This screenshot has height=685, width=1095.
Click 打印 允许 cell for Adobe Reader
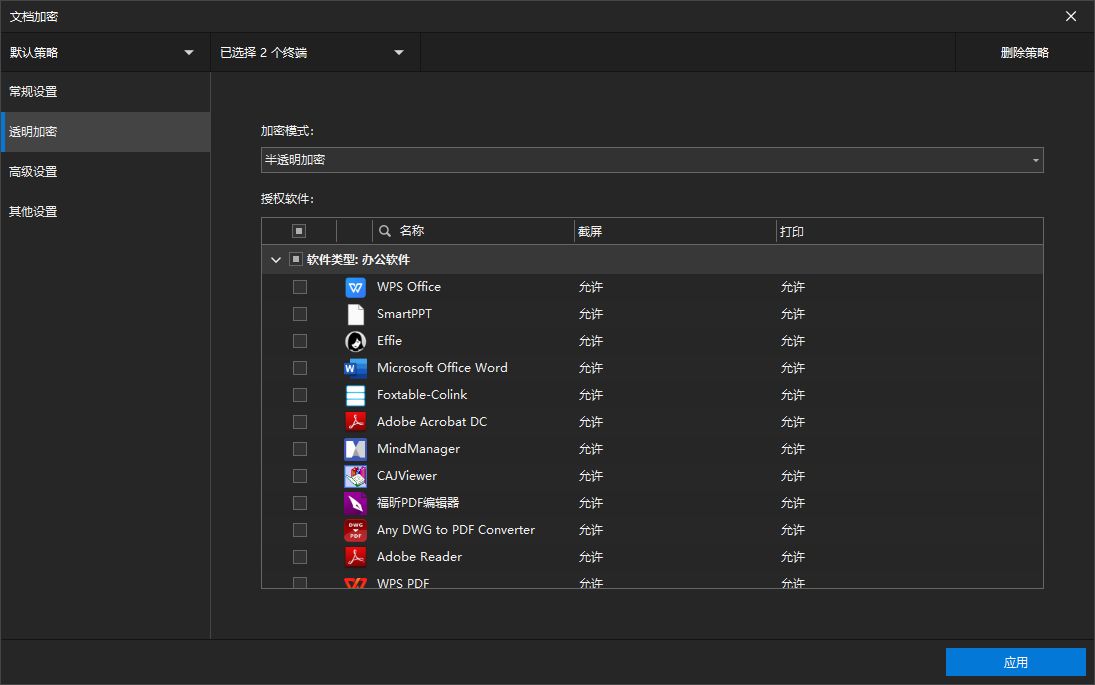793,557
